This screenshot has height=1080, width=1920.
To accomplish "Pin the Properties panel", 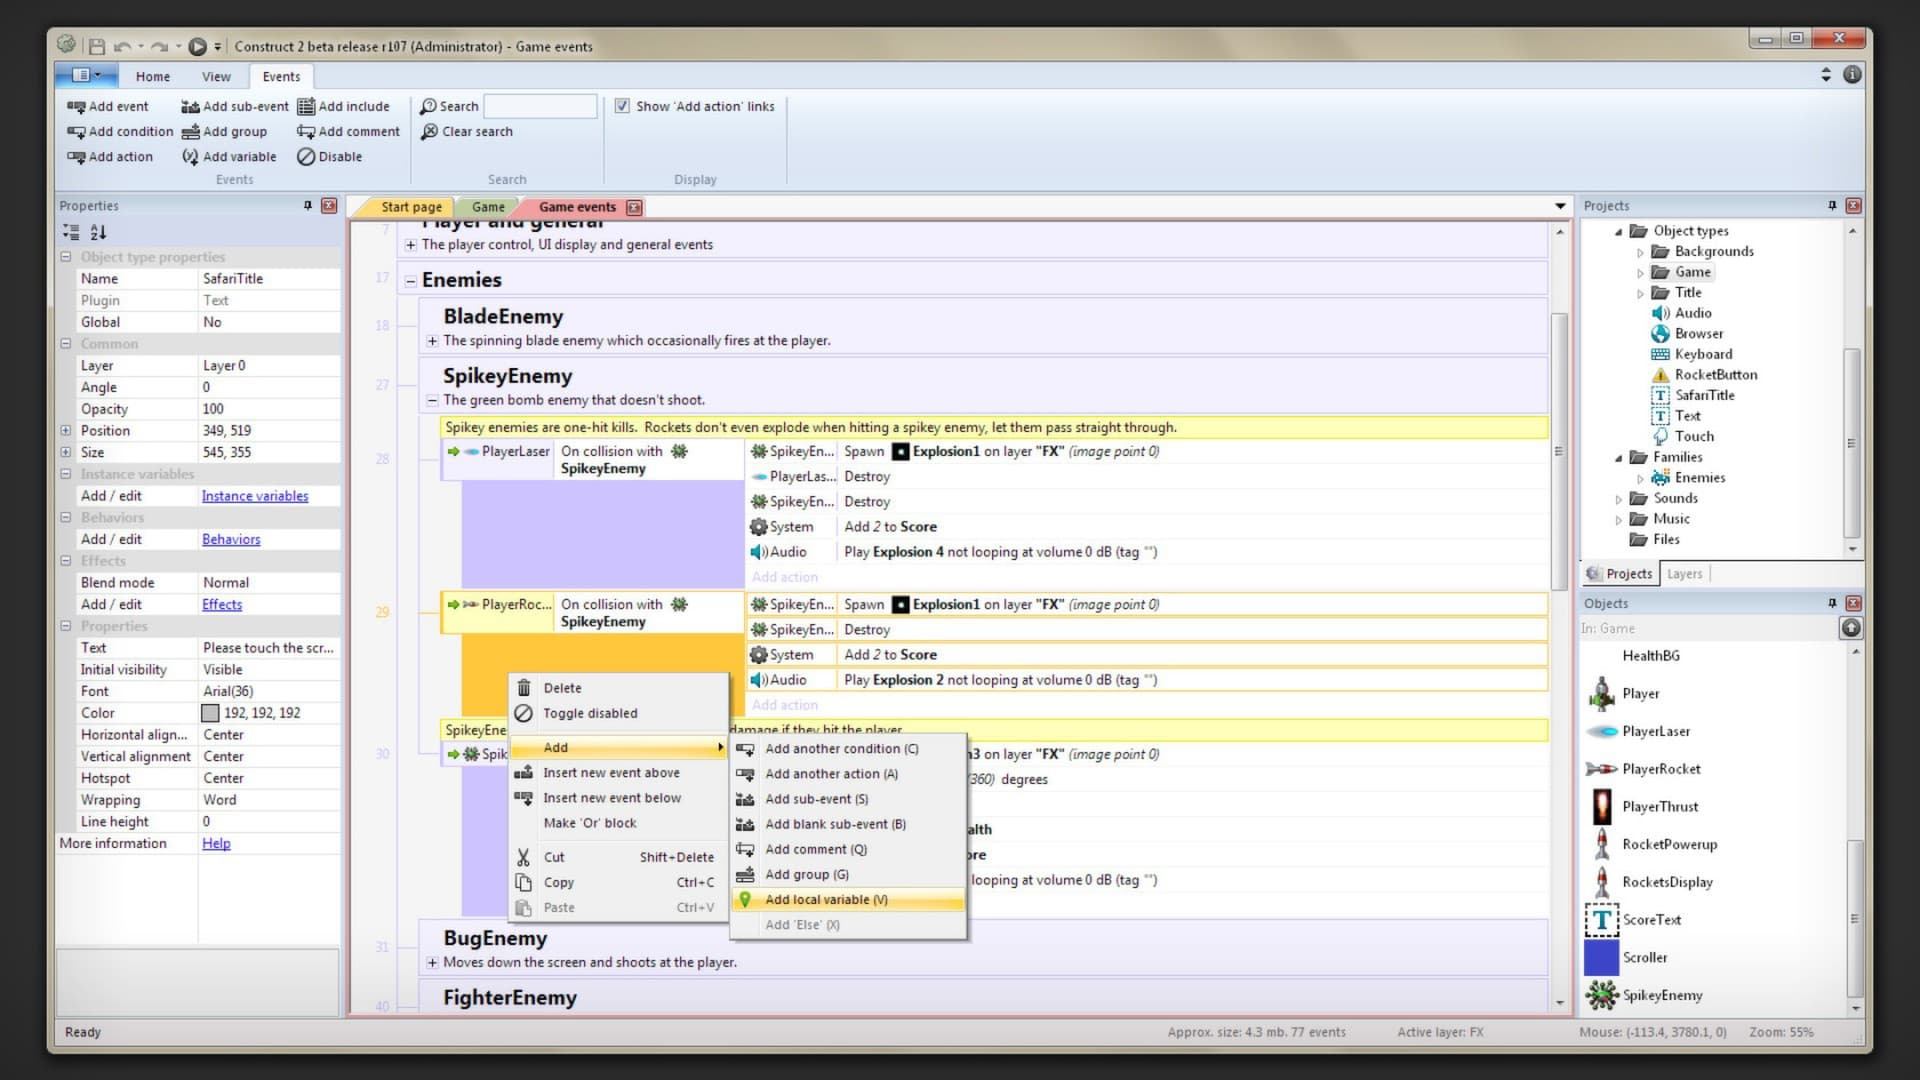I will pos(307,205).
